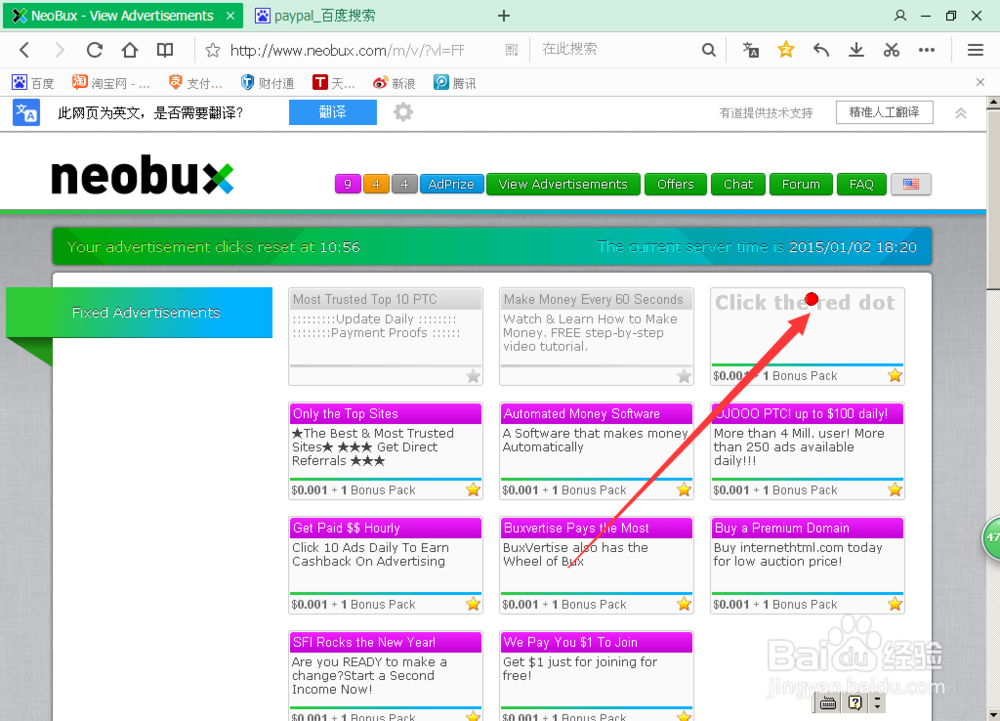The height and width of the screenshot is (721, 1000).
Task: Select the screenshot scissors tool icon
Action: click(891, 49)
